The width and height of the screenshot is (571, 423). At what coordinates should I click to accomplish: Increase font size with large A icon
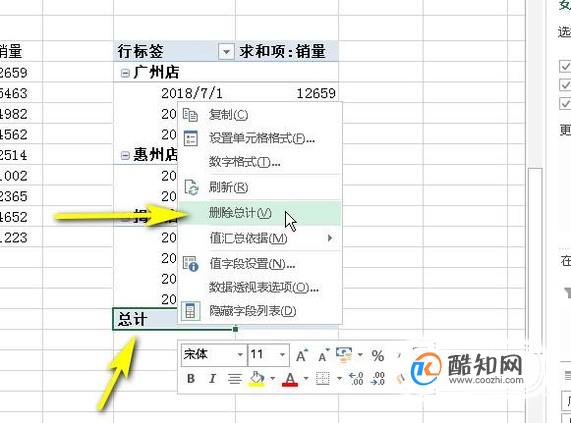pos(301,355)
